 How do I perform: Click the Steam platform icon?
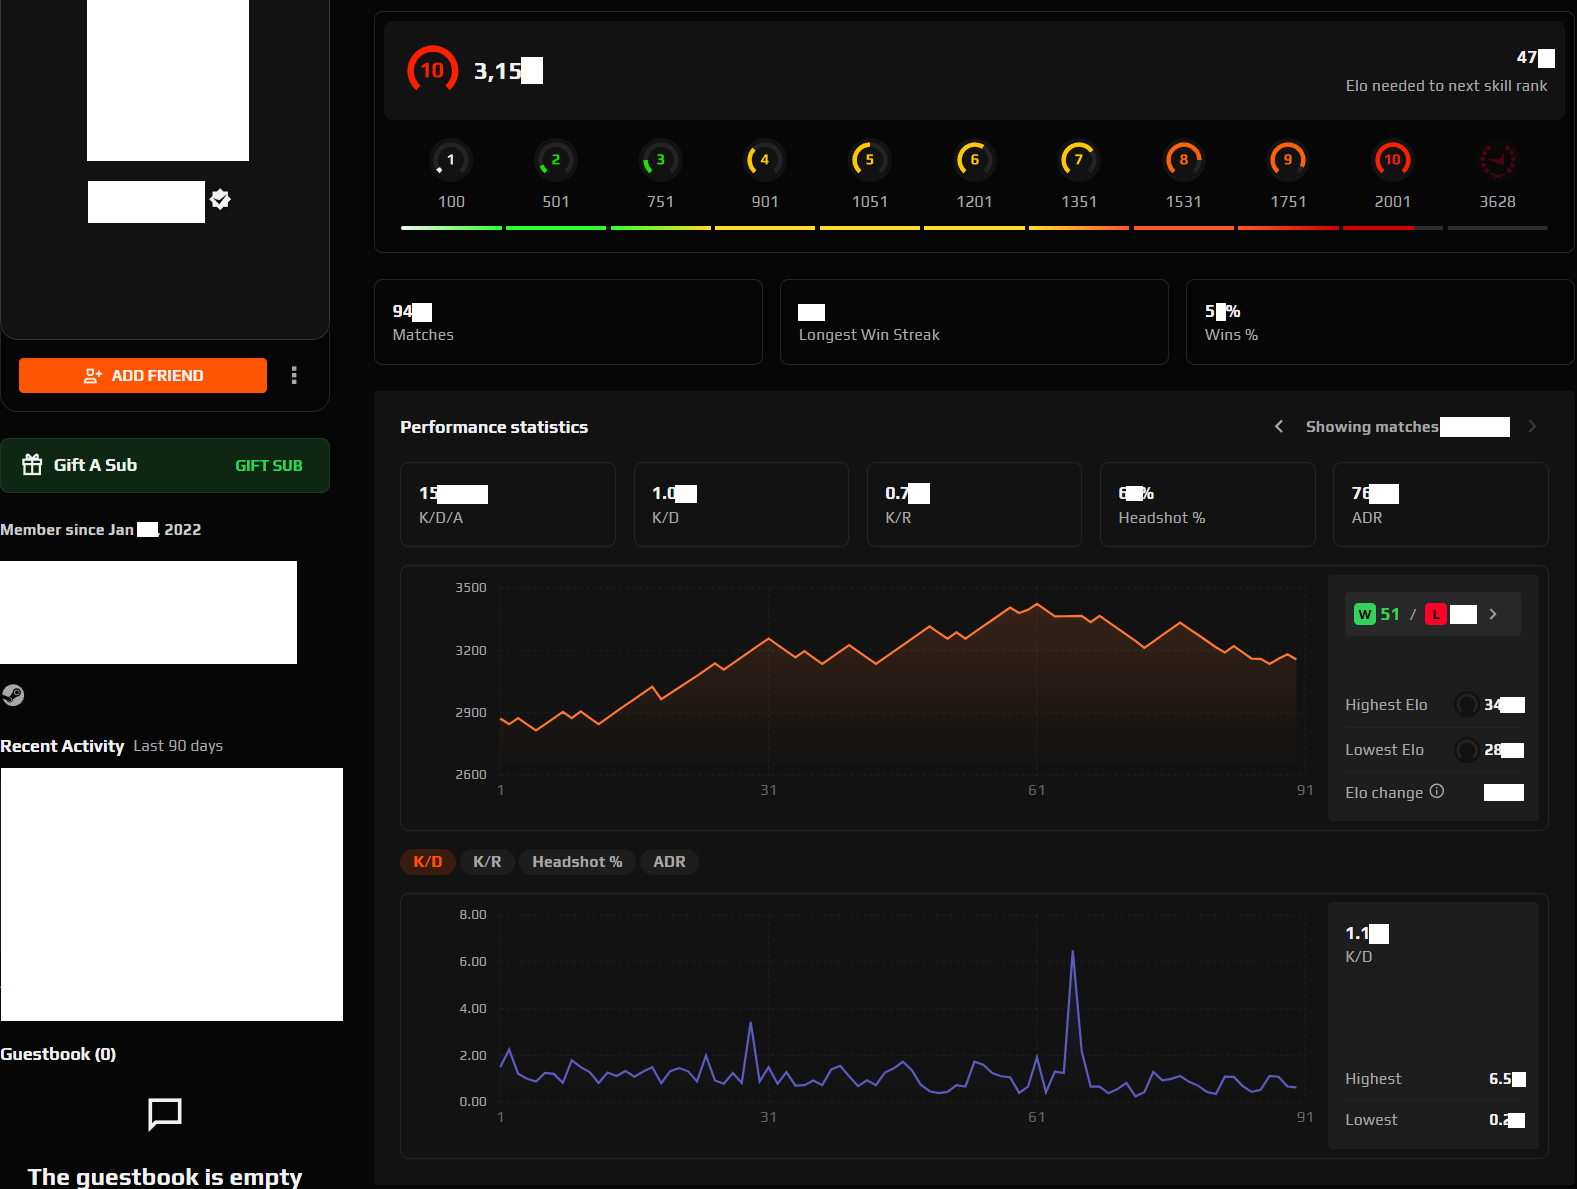click(x=13, y=695)
